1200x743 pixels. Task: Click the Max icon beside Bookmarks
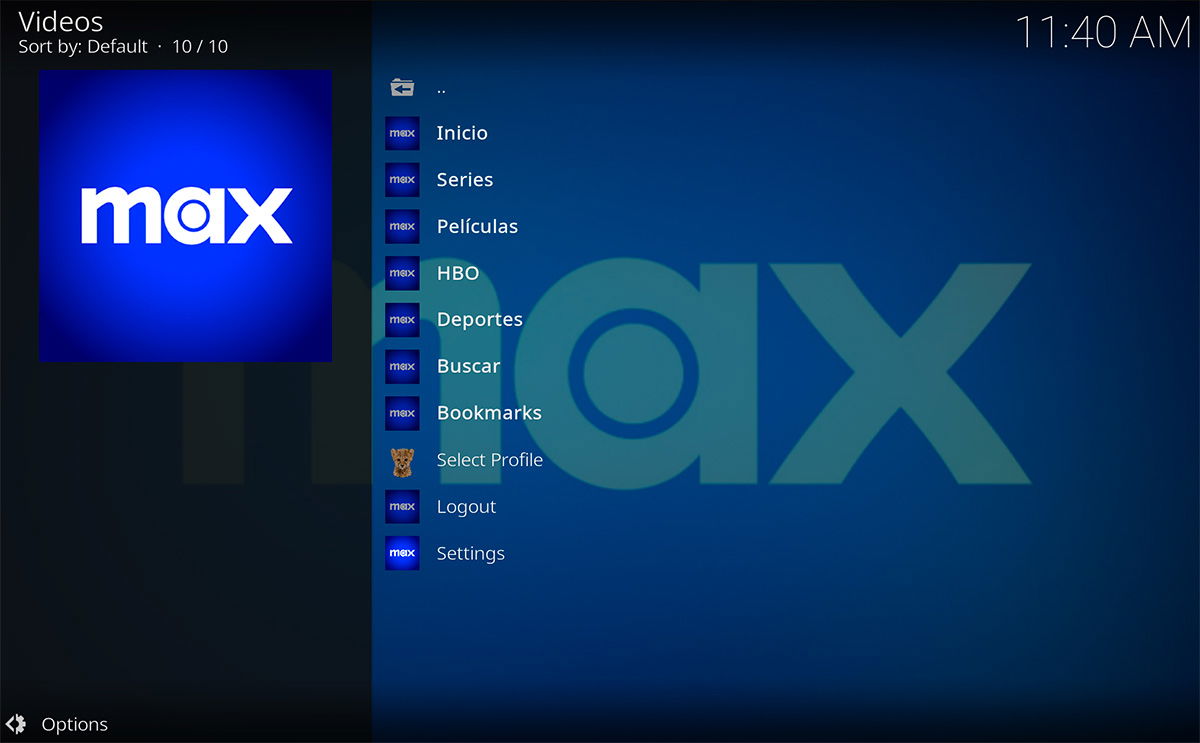pyautogui.click(x=402, y=413)
